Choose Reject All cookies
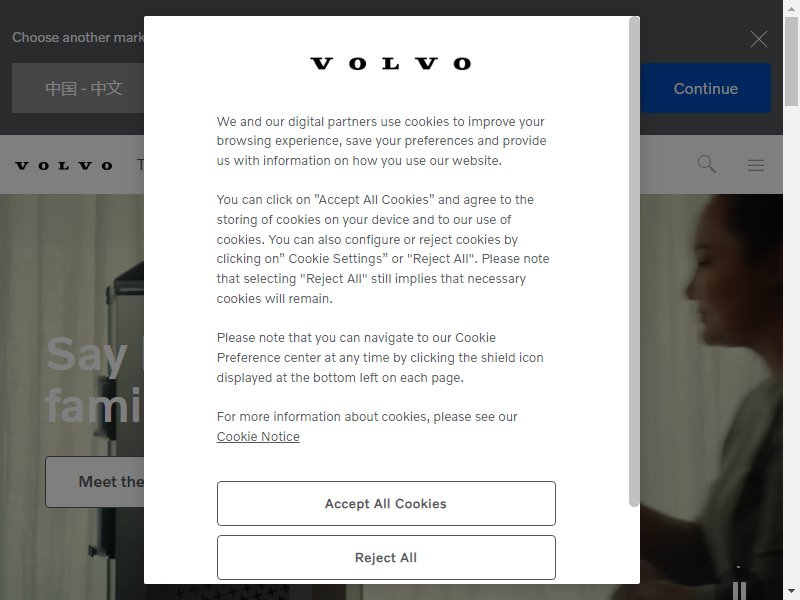The image size is (800, 600). point(386,558)
